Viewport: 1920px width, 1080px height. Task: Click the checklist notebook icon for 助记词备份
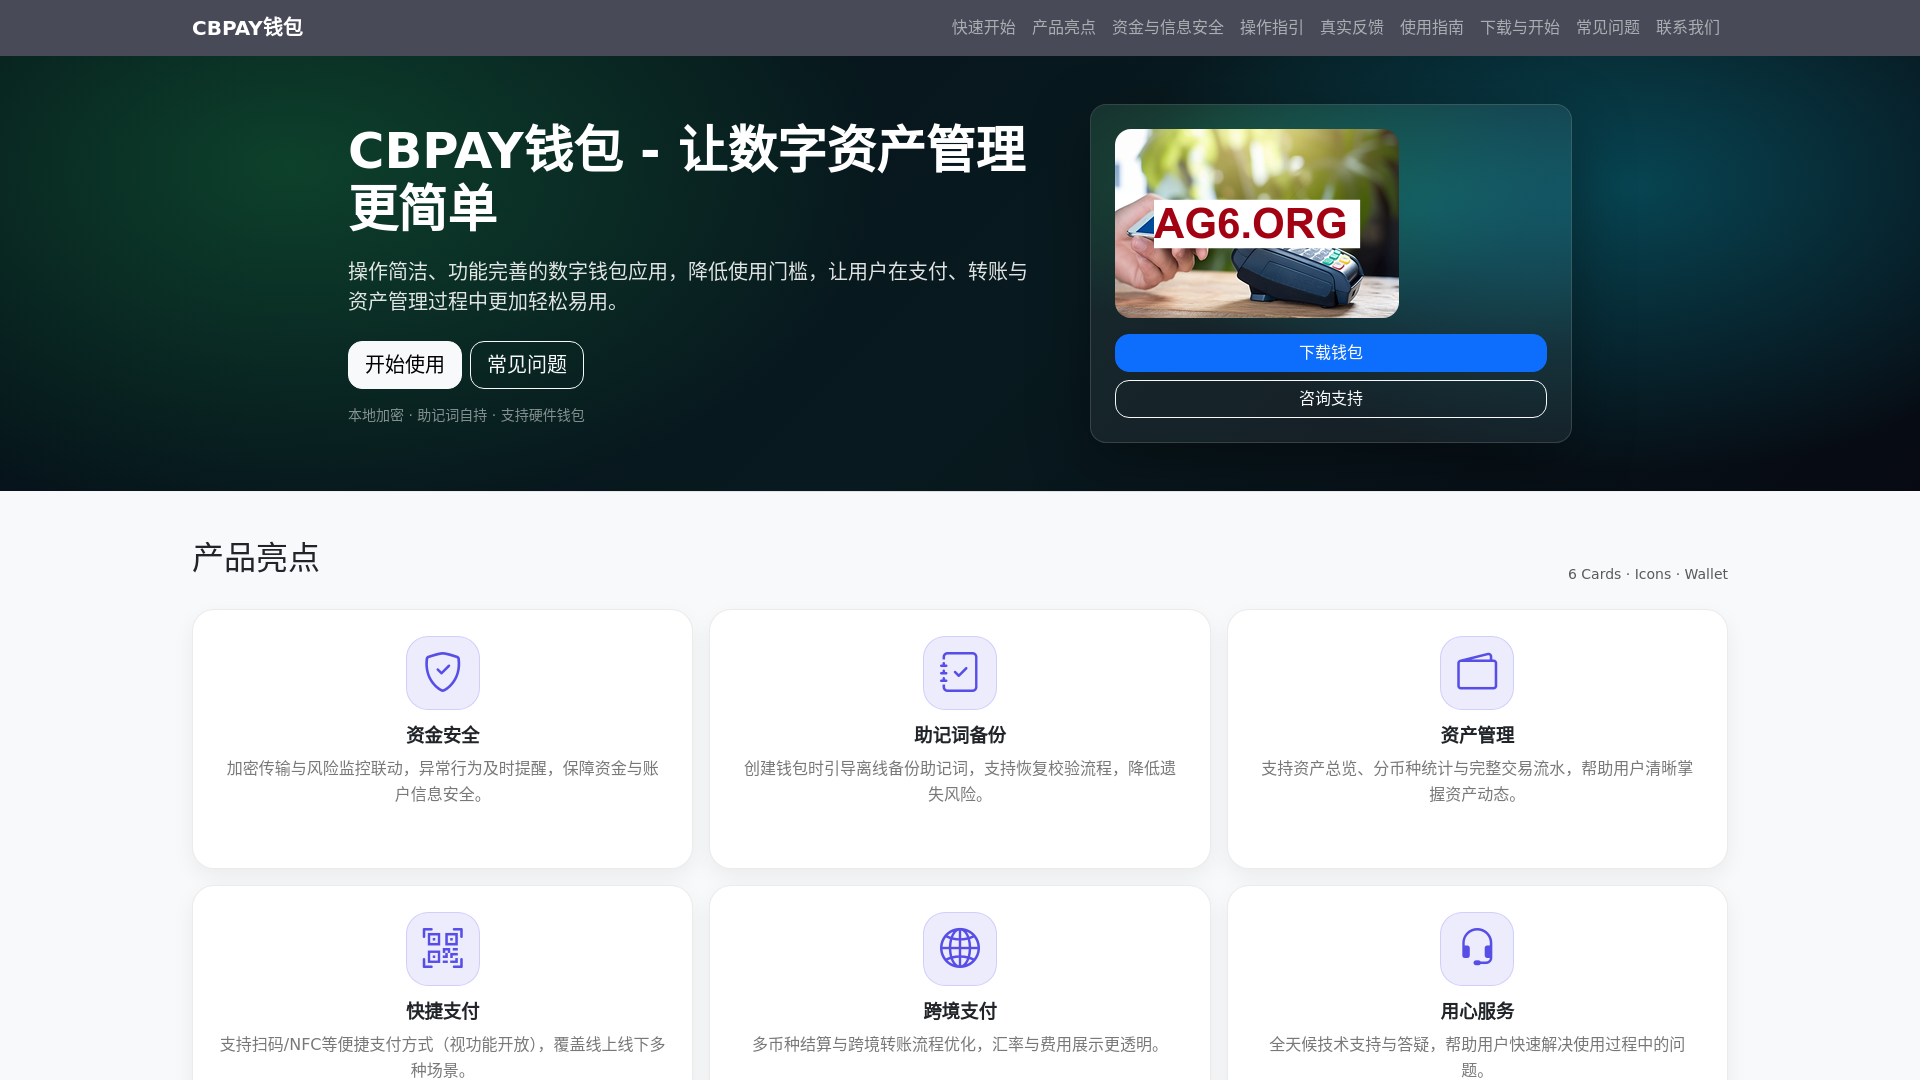[x=960, y=673]
